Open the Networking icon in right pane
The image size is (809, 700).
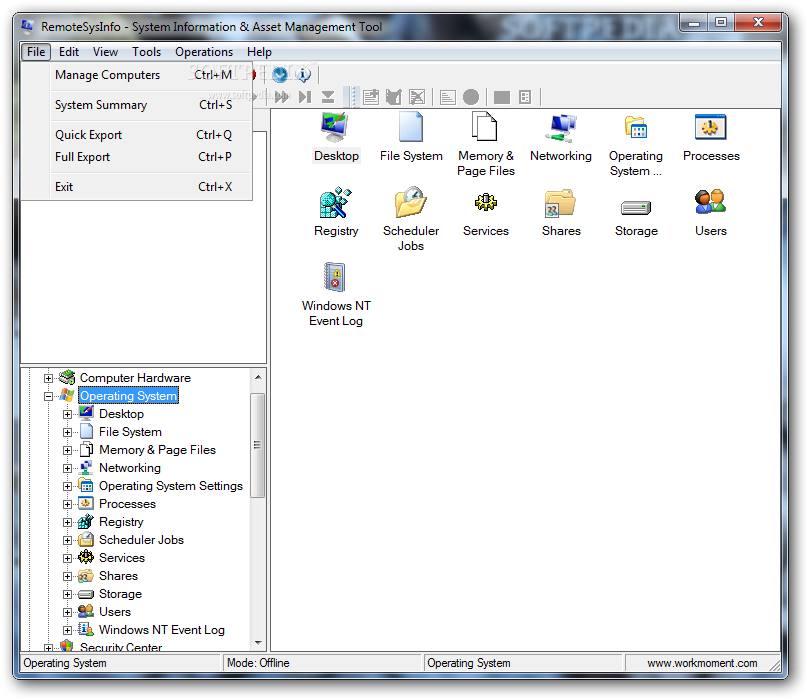coord(561,127)
